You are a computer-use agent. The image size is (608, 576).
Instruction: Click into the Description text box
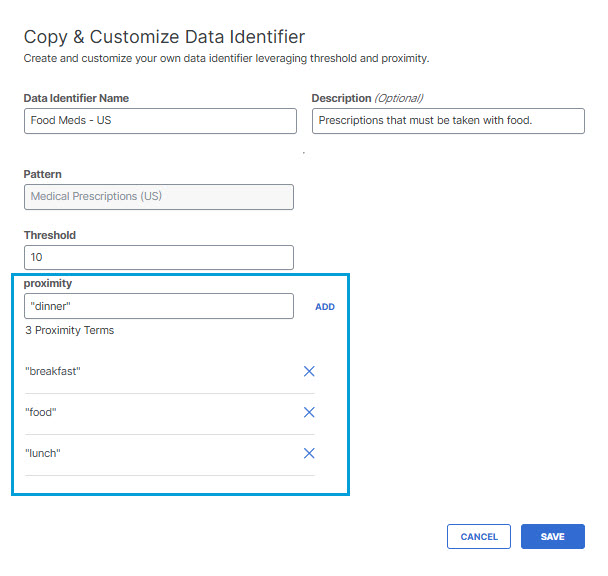click(448, 121)
